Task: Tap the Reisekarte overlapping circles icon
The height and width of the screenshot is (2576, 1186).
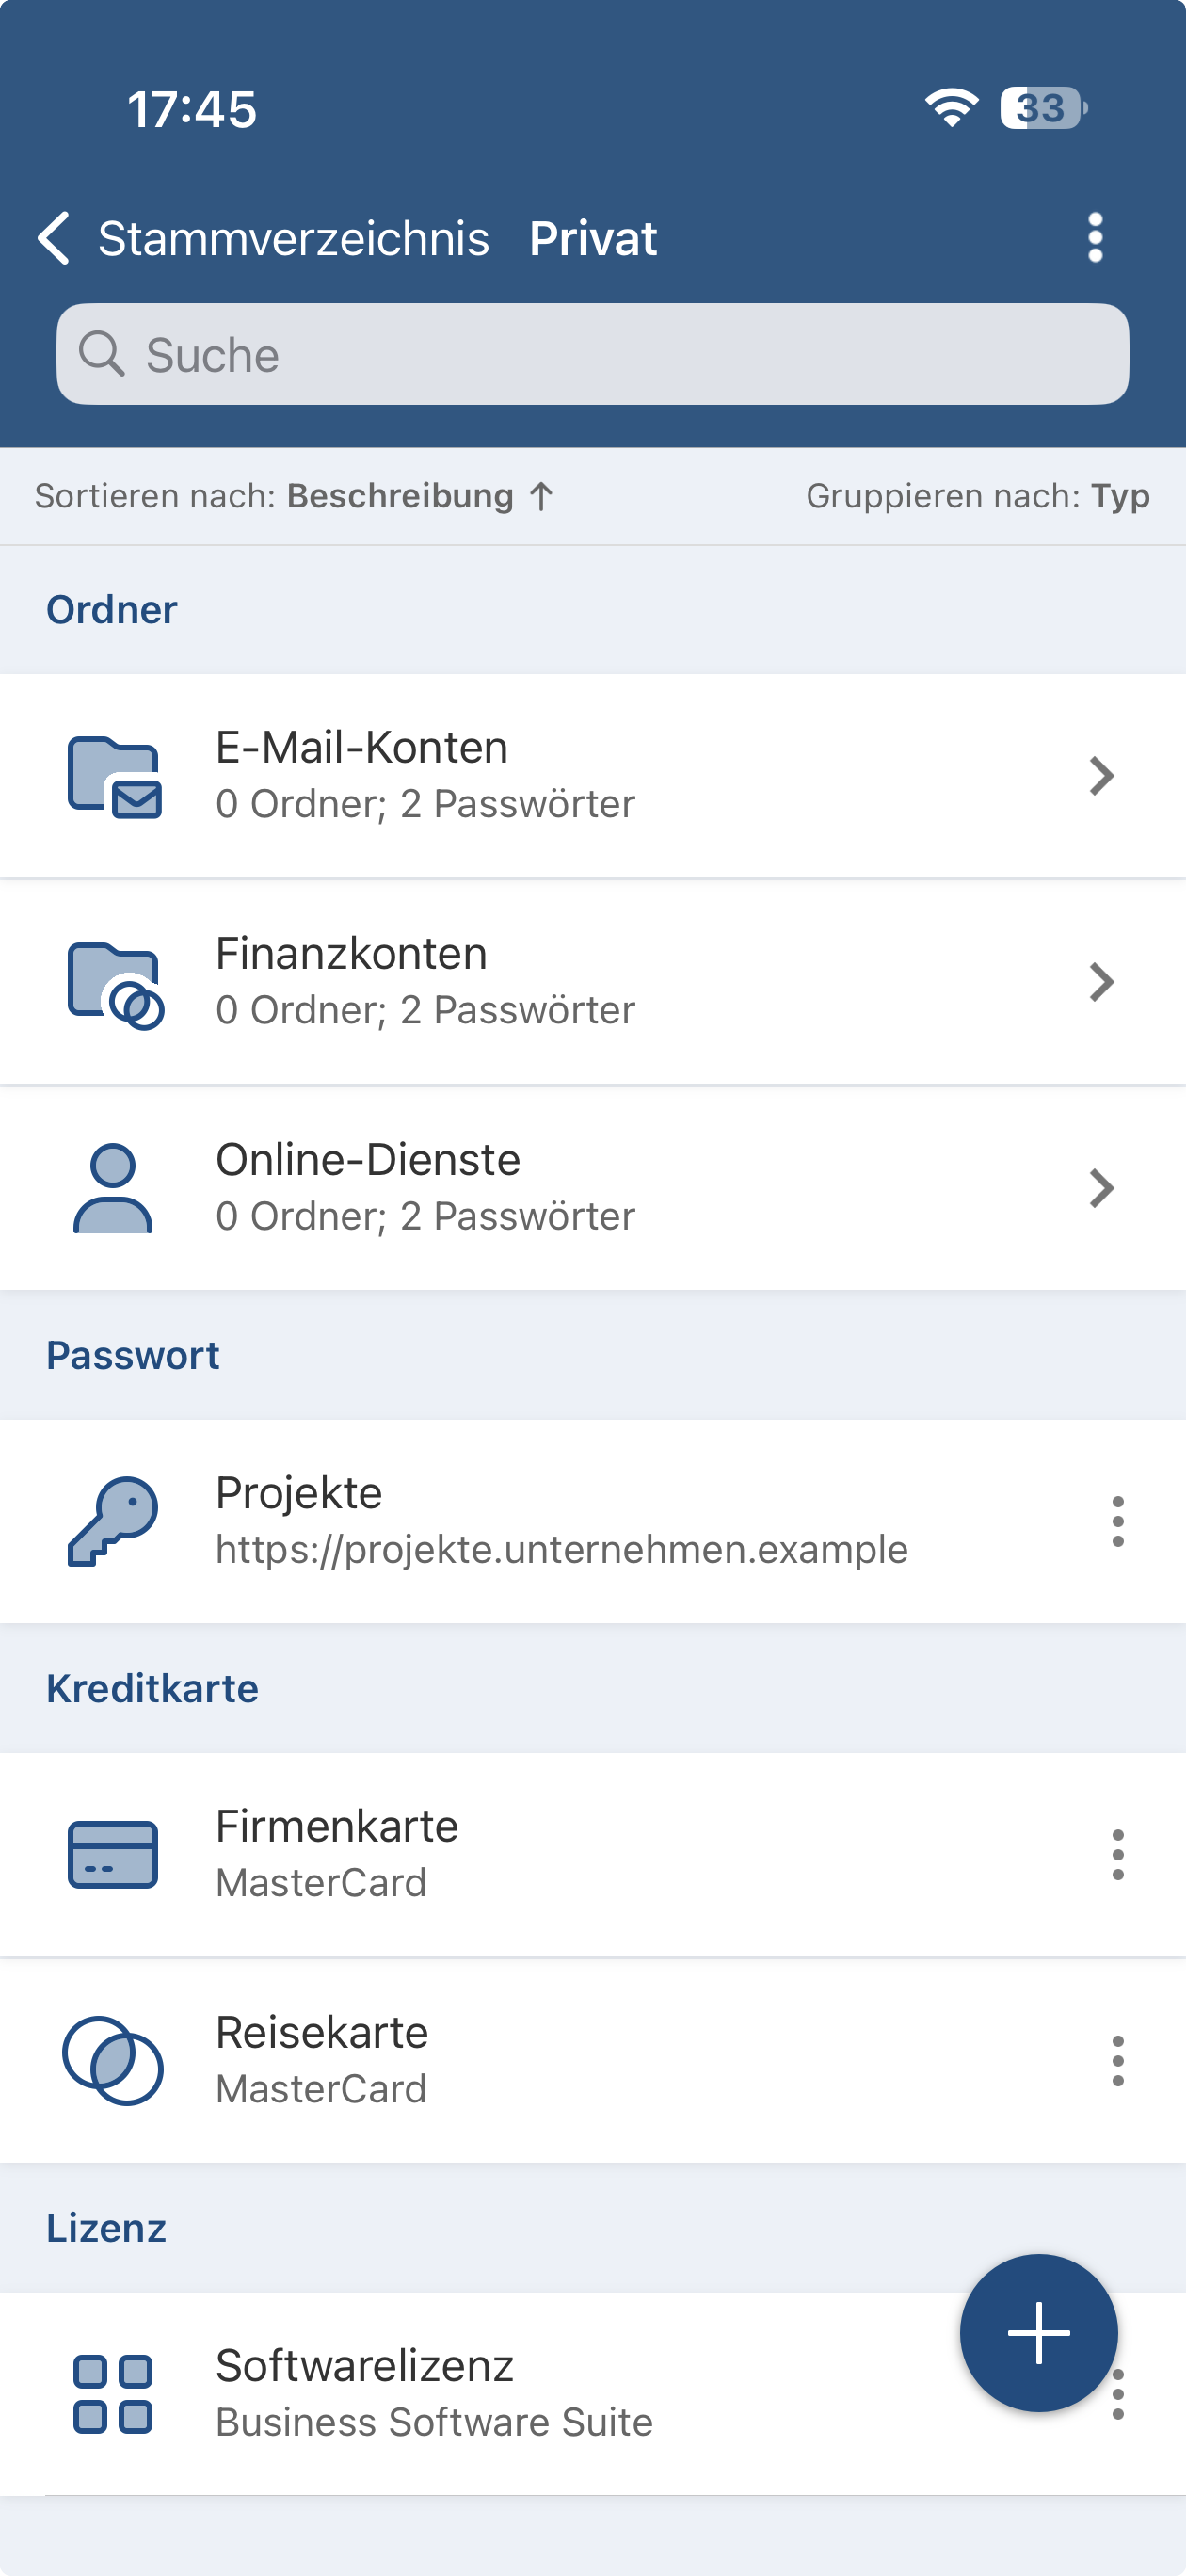Action: tap(113, 2060)
